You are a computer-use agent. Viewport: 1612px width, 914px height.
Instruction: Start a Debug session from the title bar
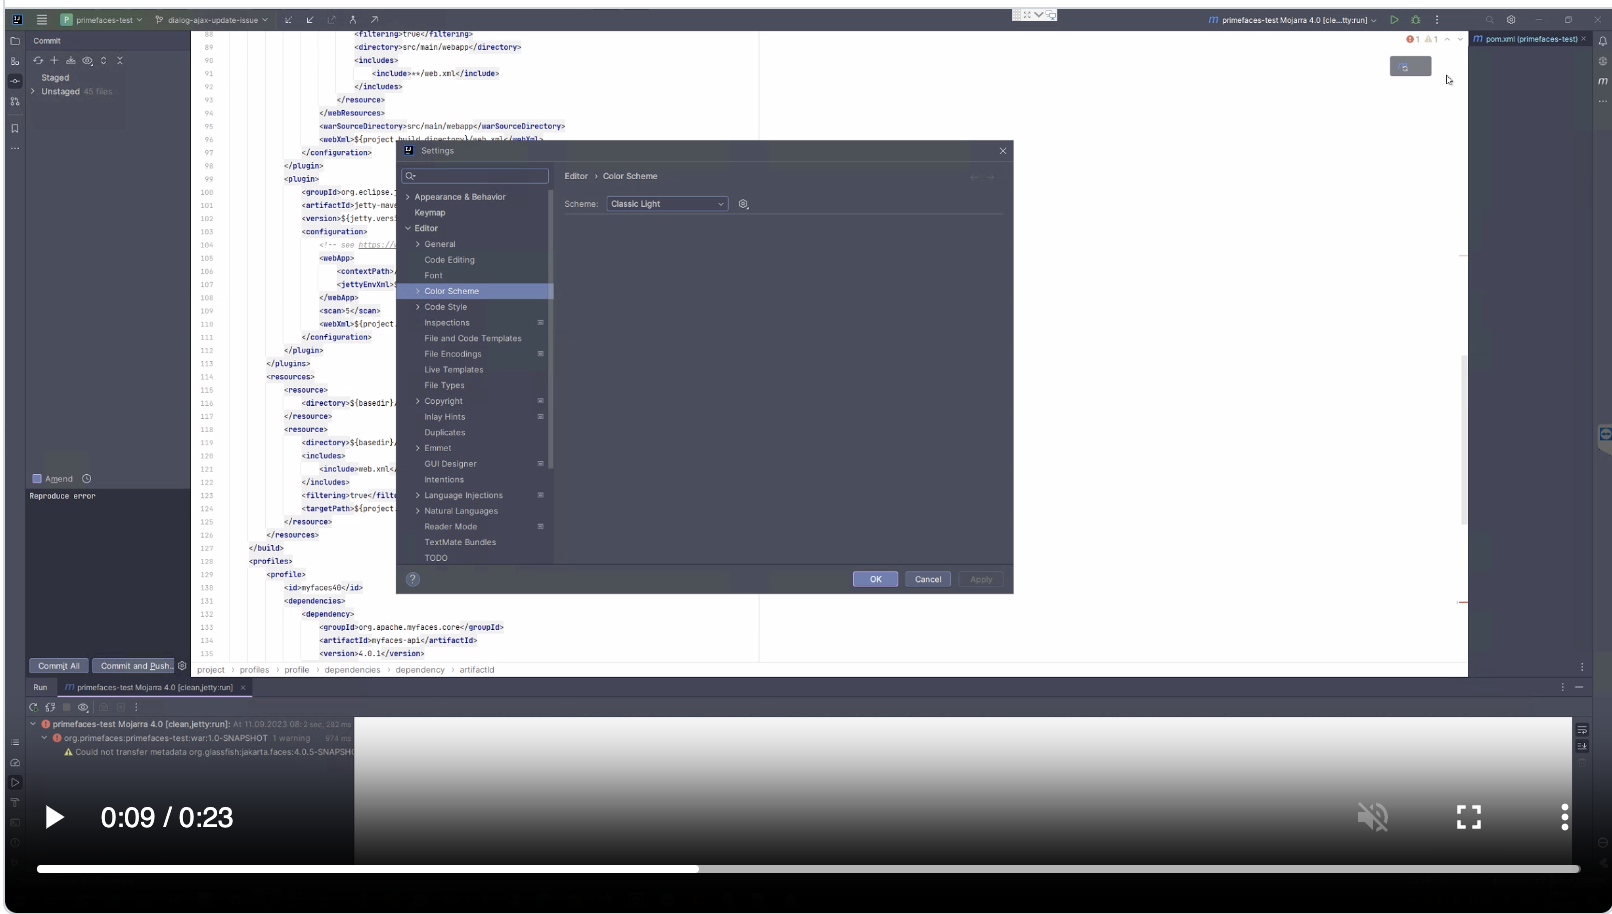pyautogui.click(x=1415, y=19)
